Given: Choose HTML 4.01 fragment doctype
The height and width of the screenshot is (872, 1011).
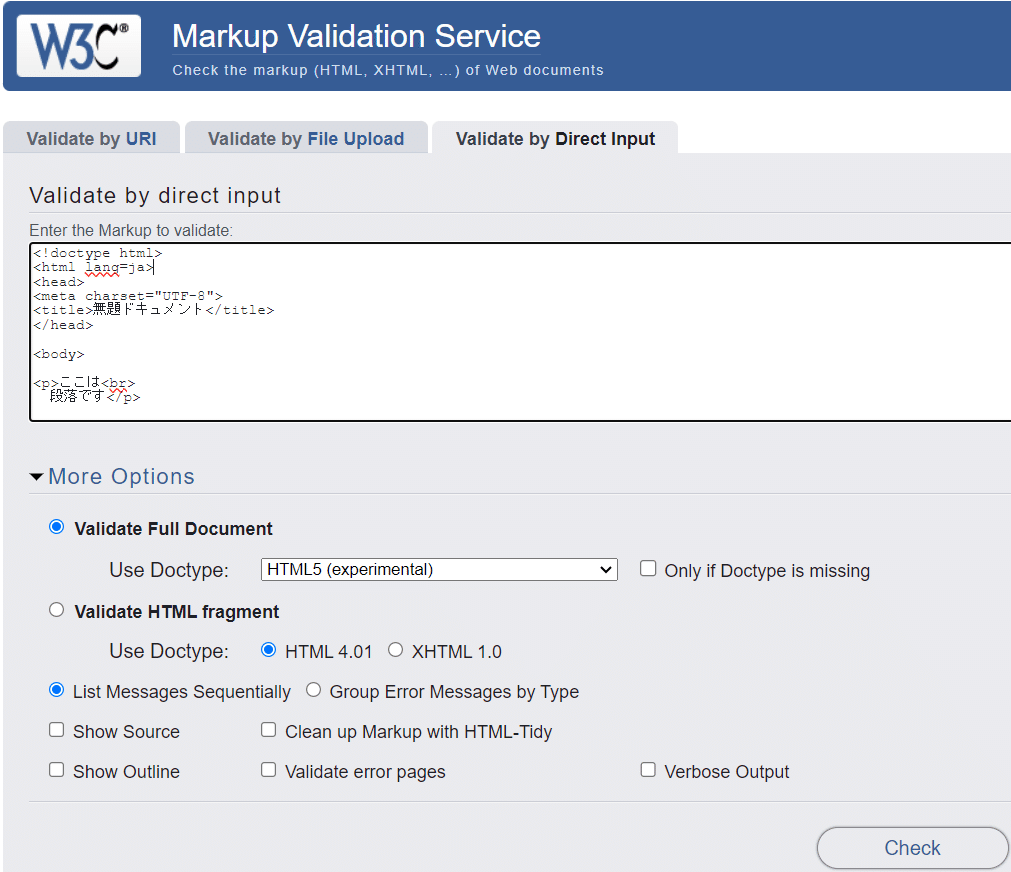Looking at the screenshot, I should click(x=269, y=649).
